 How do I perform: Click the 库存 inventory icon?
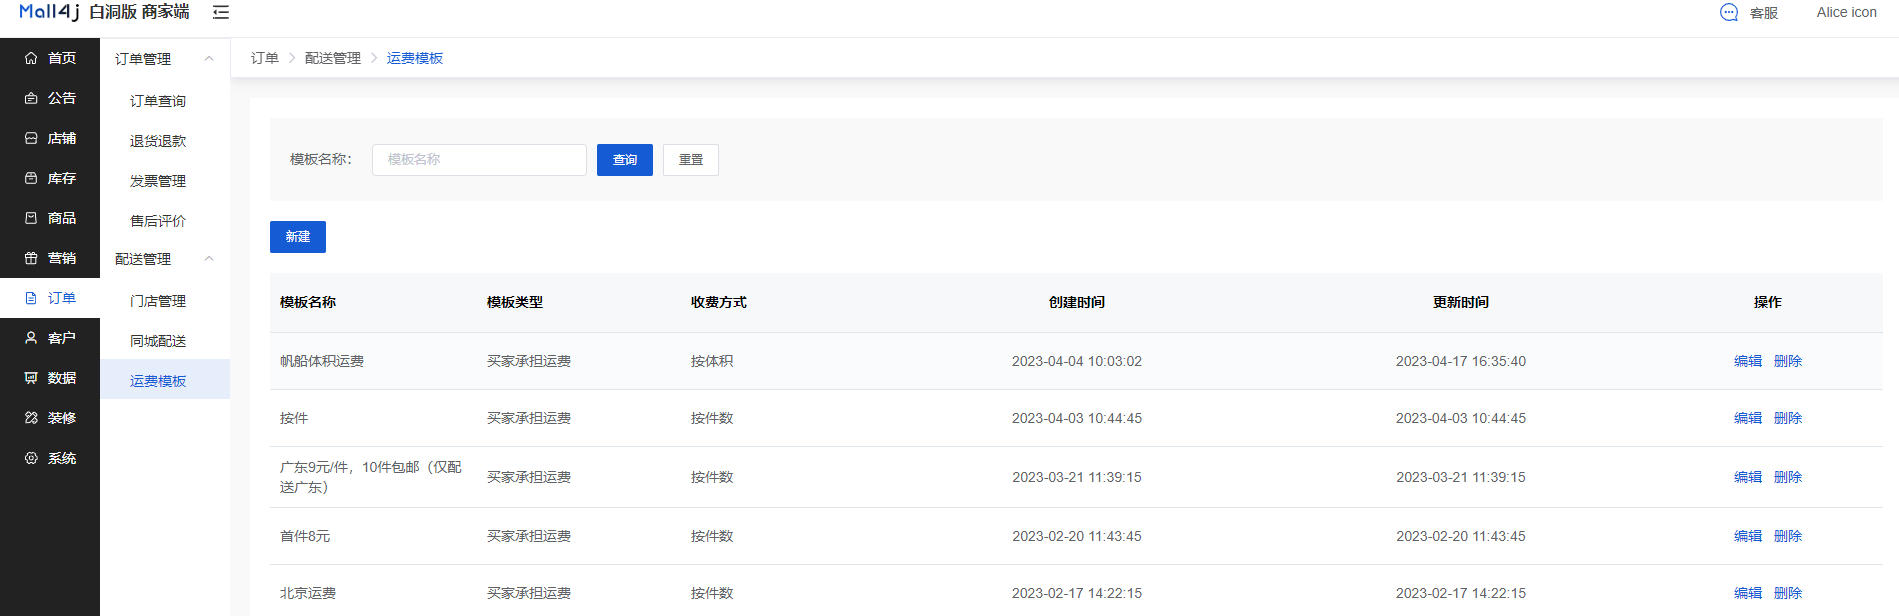[31, 178]
